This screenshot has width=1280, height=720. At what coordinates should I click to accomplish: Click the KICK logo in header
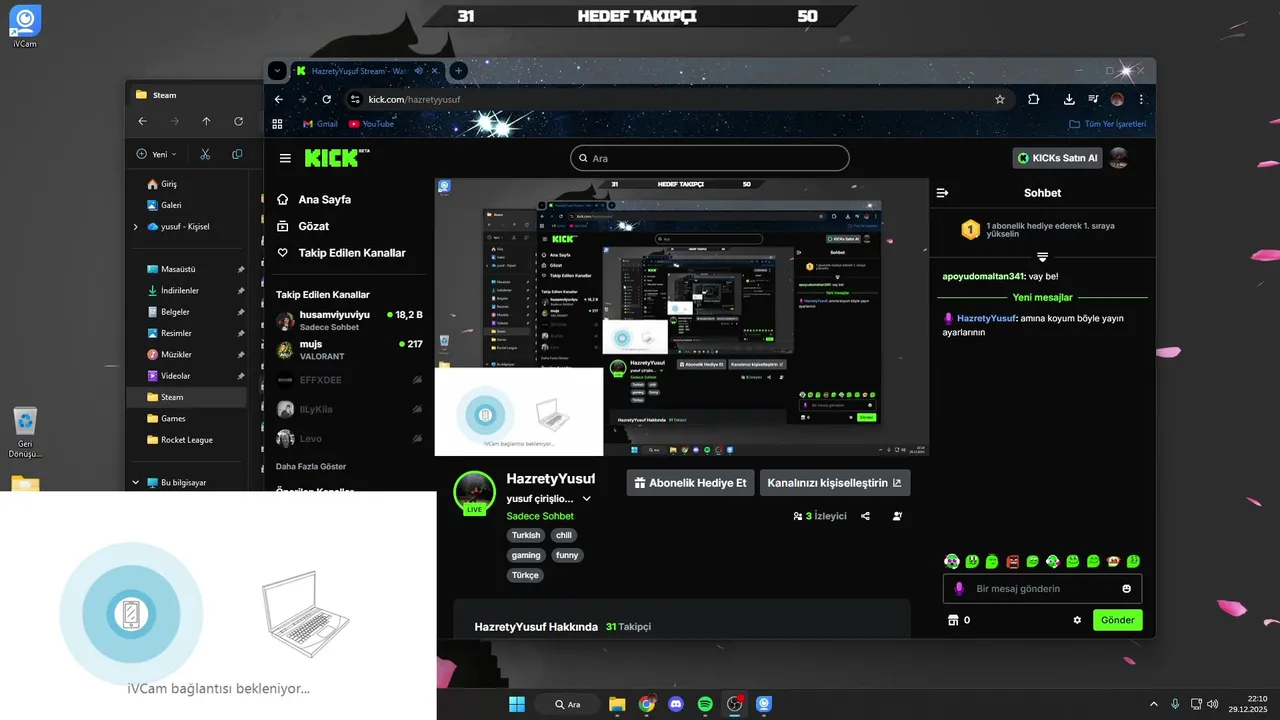tap(336, 158)
